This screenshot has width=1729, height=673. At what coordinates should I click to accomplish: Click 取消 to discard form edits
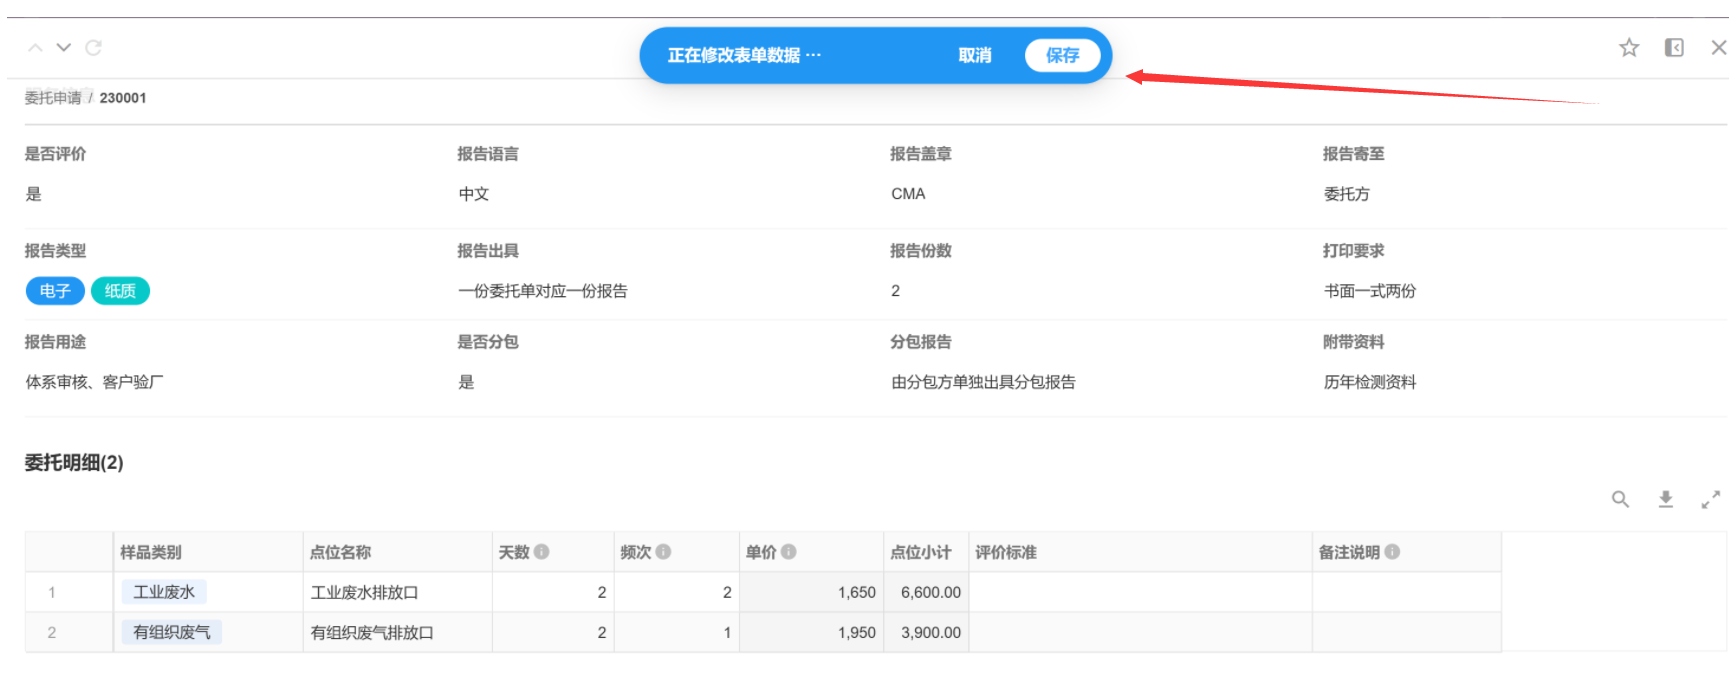click(974, 56)
